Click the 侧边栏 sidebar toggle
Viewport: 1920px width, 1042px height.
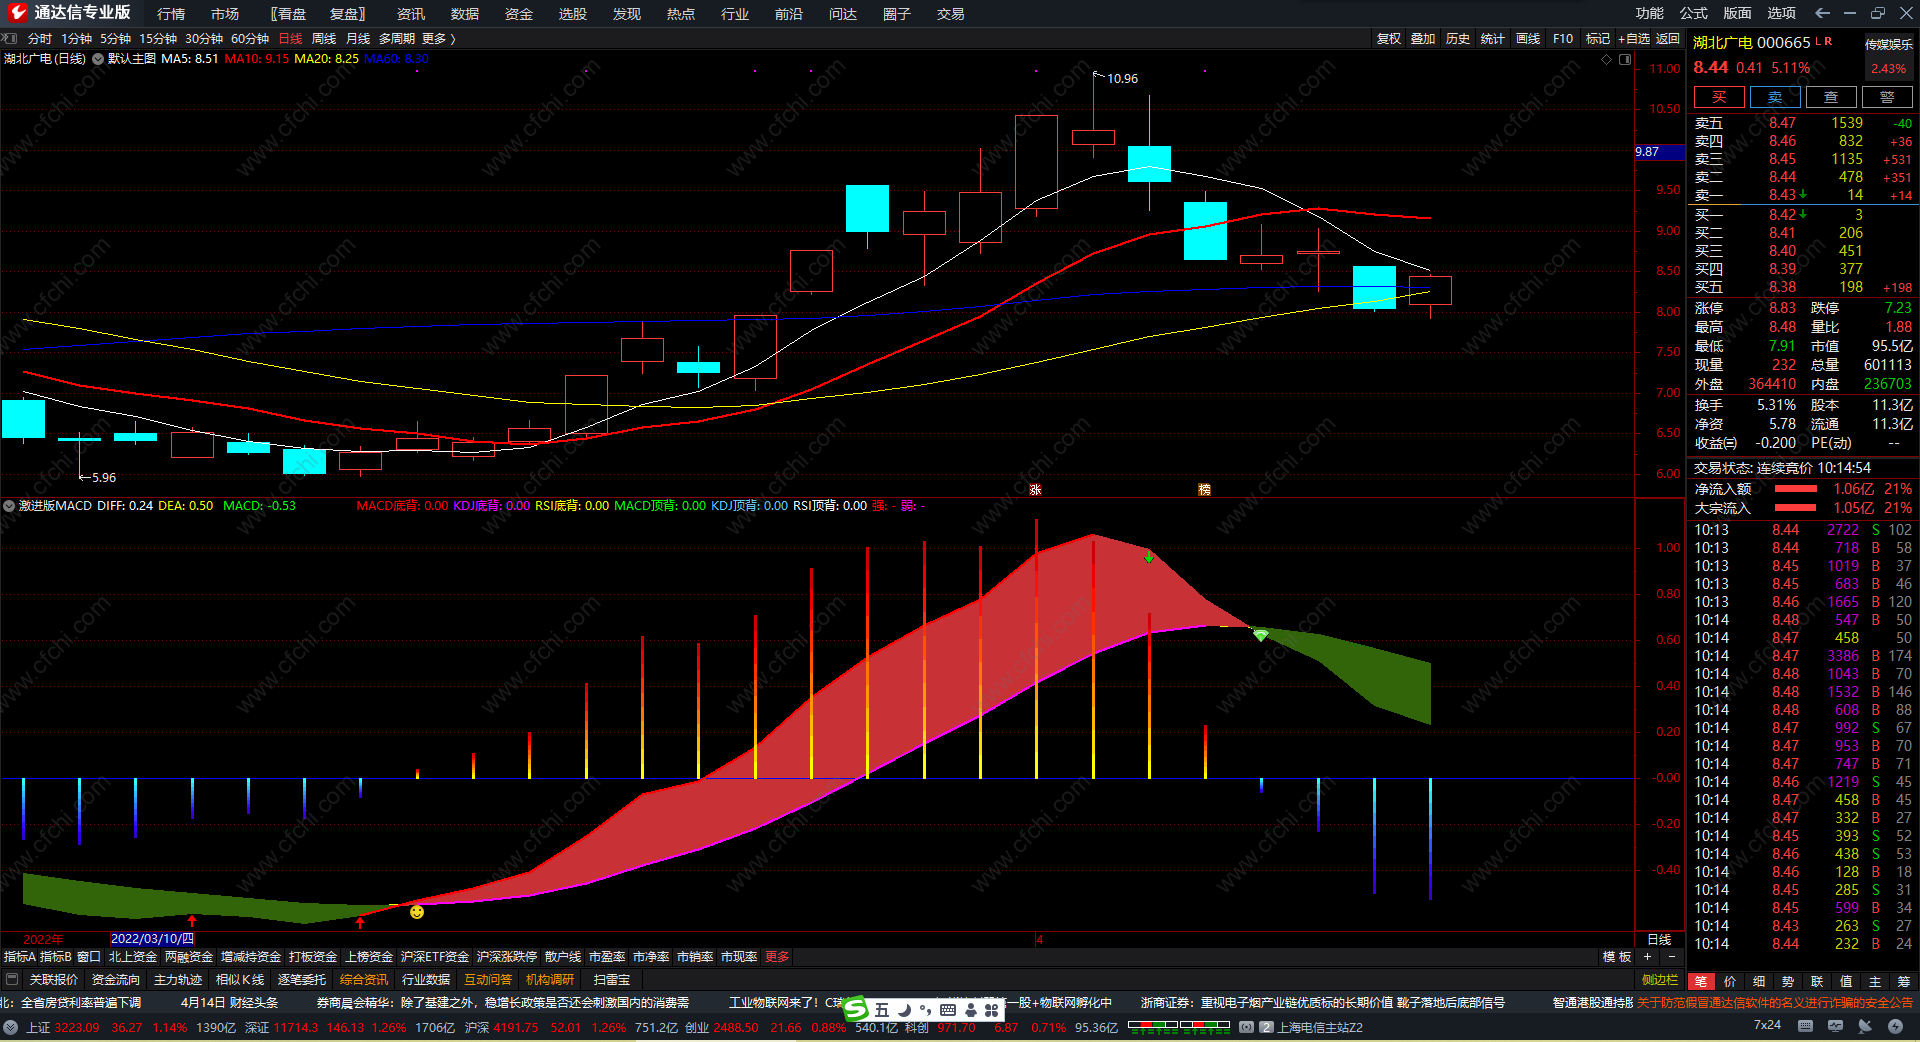[1660, 980]
